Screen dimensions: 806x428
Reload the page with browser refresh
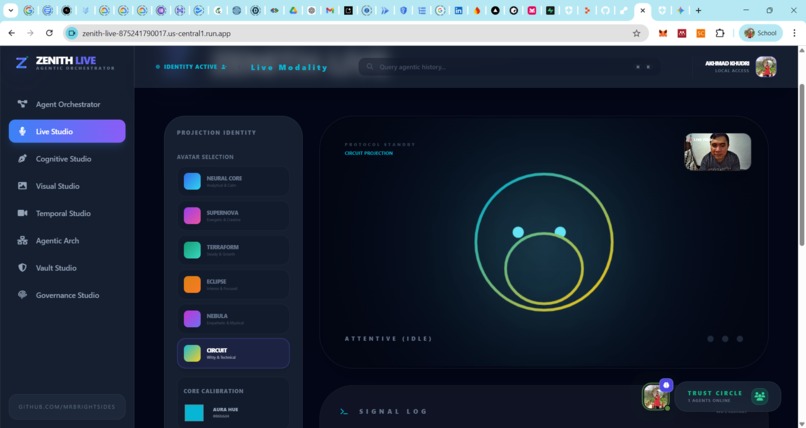tap(49, 33)
